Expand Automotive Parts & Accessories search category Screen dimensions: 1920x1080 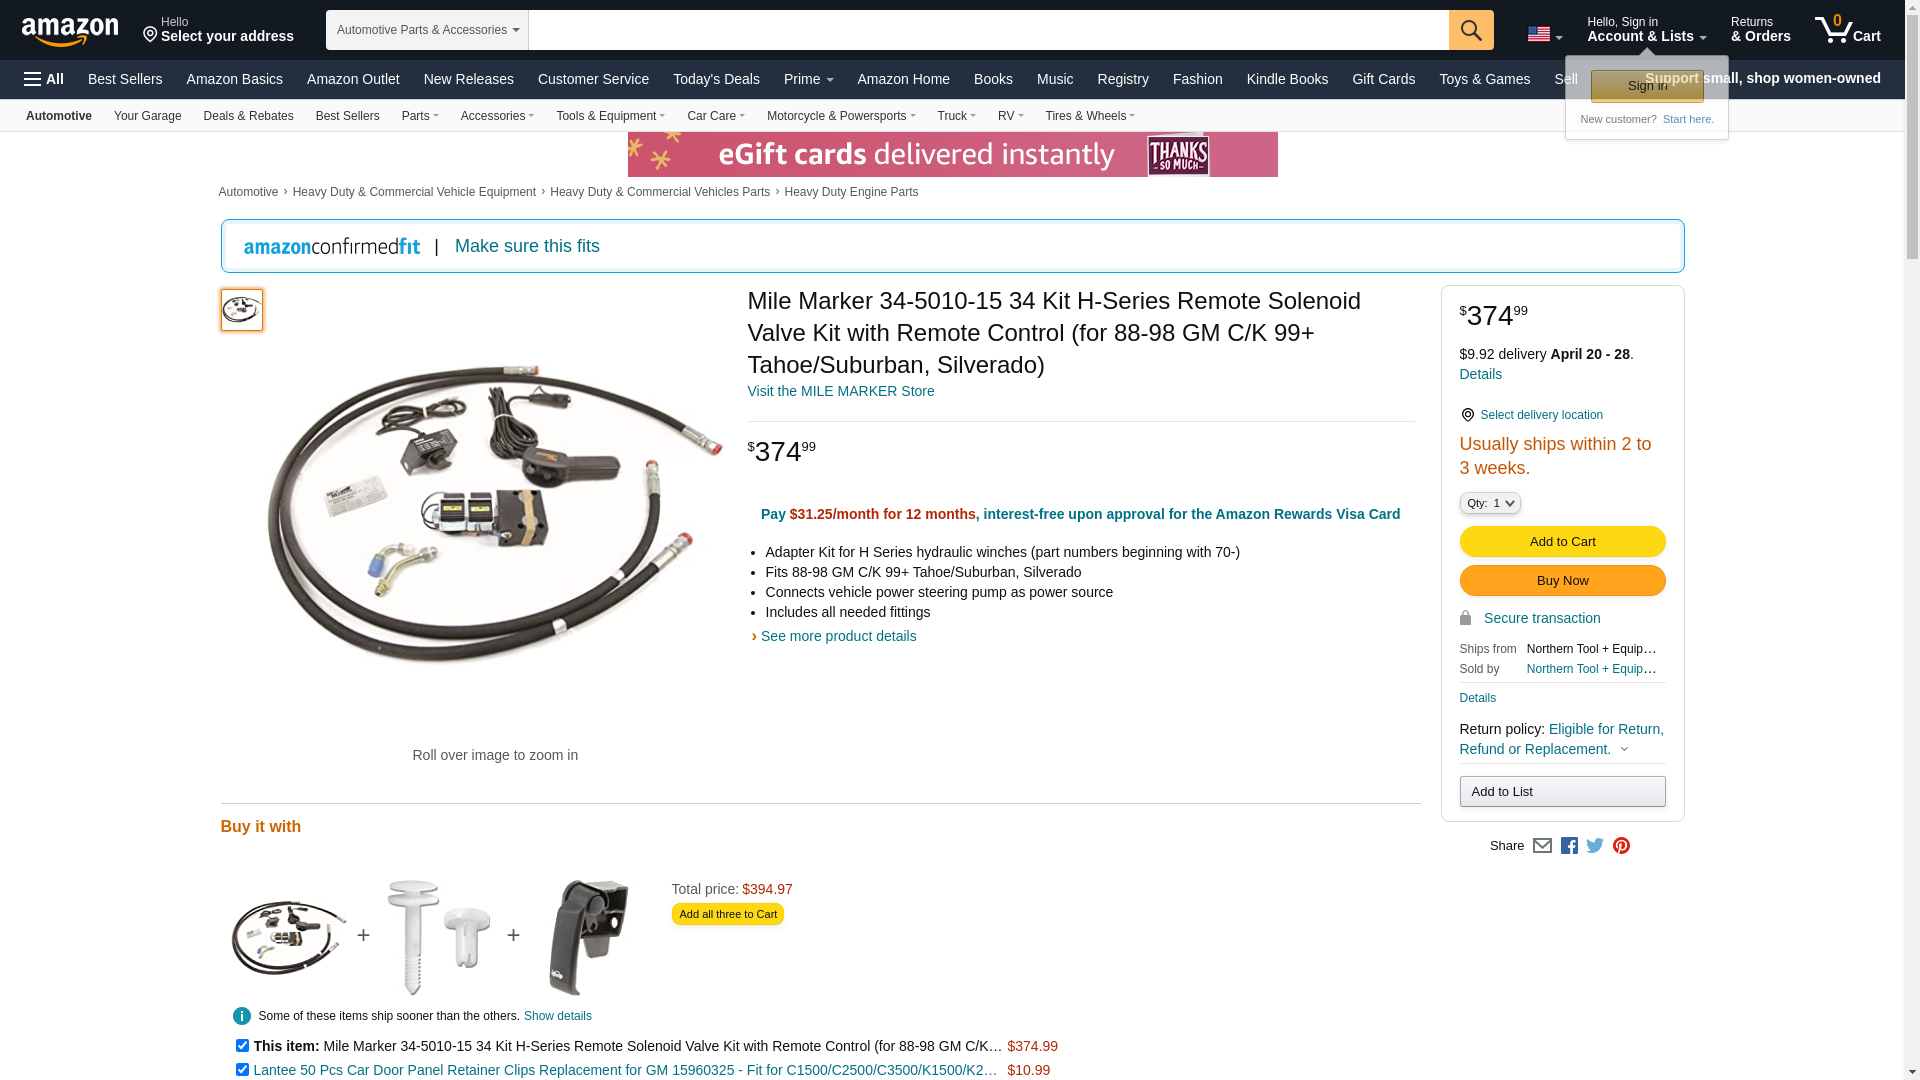427,30
